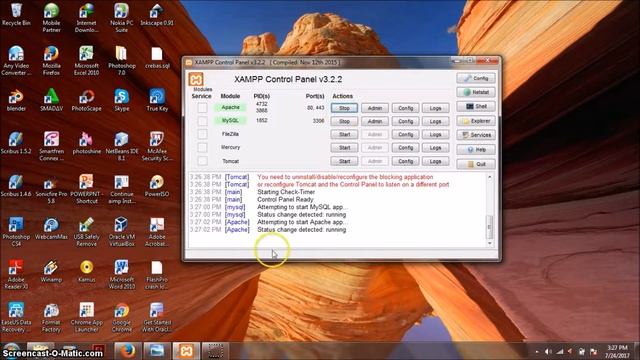Screen dimensions: 640x360
Task: Select the Format Factory desktop icon
Action: [51, 318]
